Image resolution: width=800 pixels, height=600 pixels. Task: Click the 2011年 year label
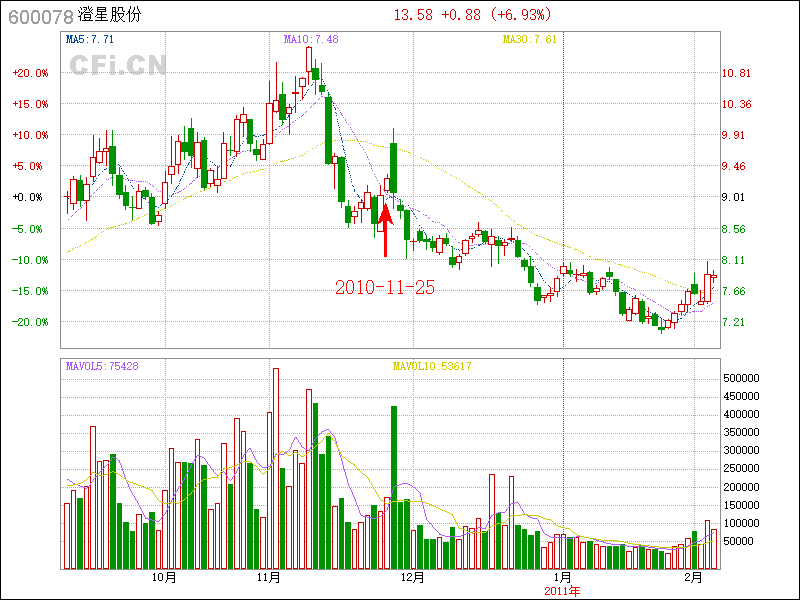coord(562,590)
